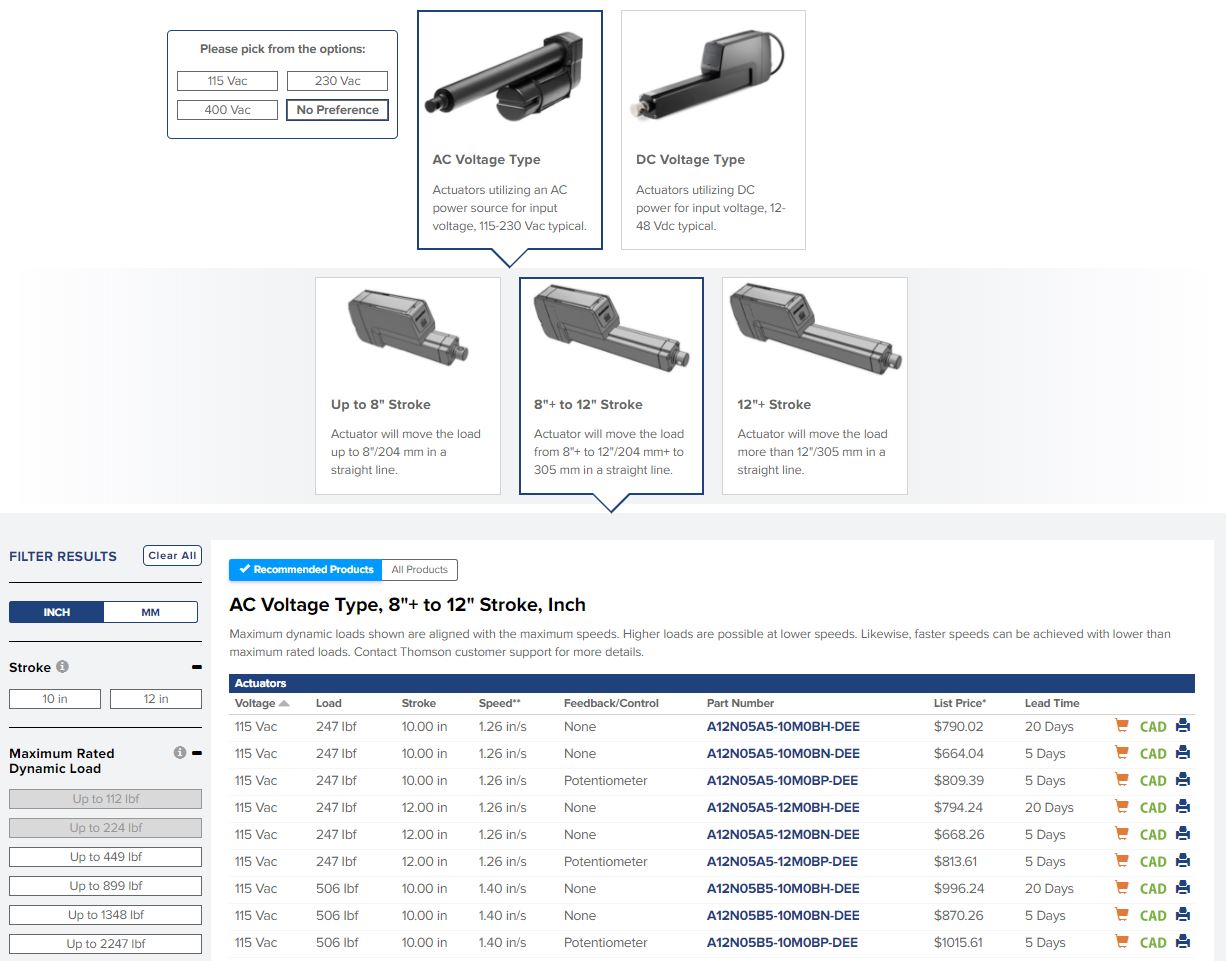Open CAD for the $668.26 actuator
This screenshot has height=961, width=1226.
1153,835
